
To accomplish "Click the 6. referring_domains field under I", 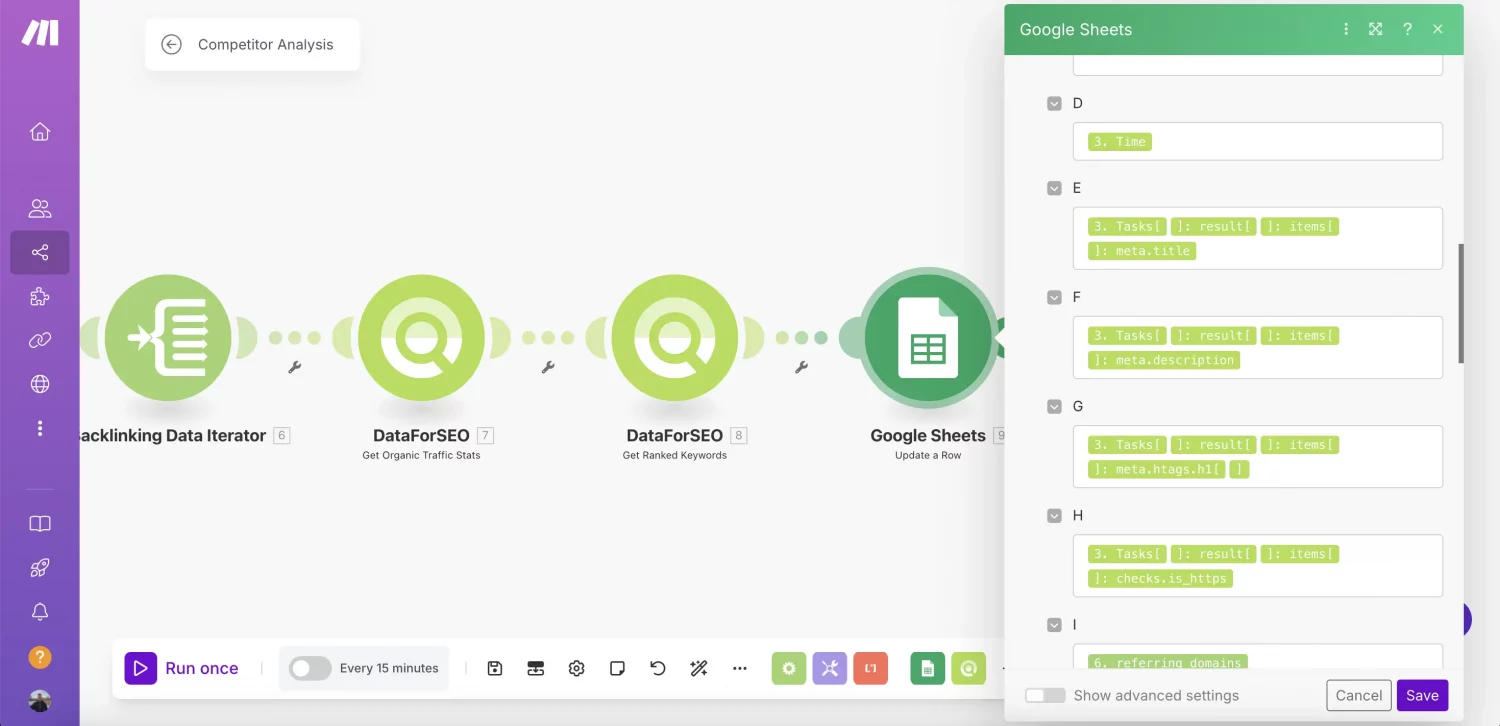I will point(1258,656).
